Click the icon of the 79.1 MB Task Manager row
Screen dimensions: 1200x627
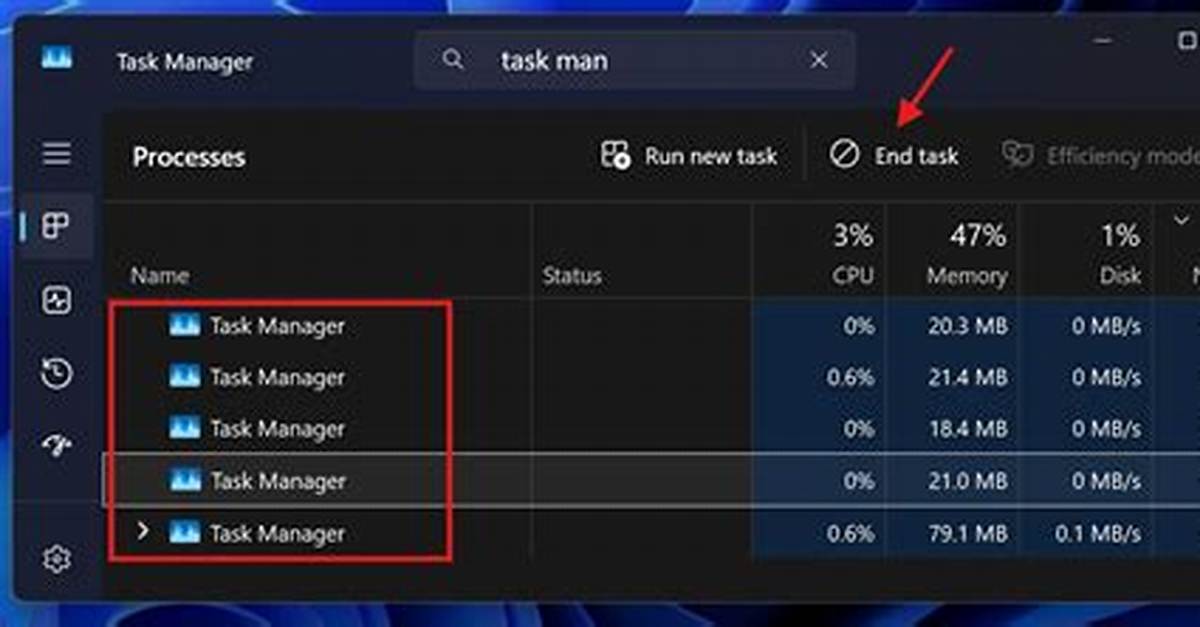coord(185,532)
